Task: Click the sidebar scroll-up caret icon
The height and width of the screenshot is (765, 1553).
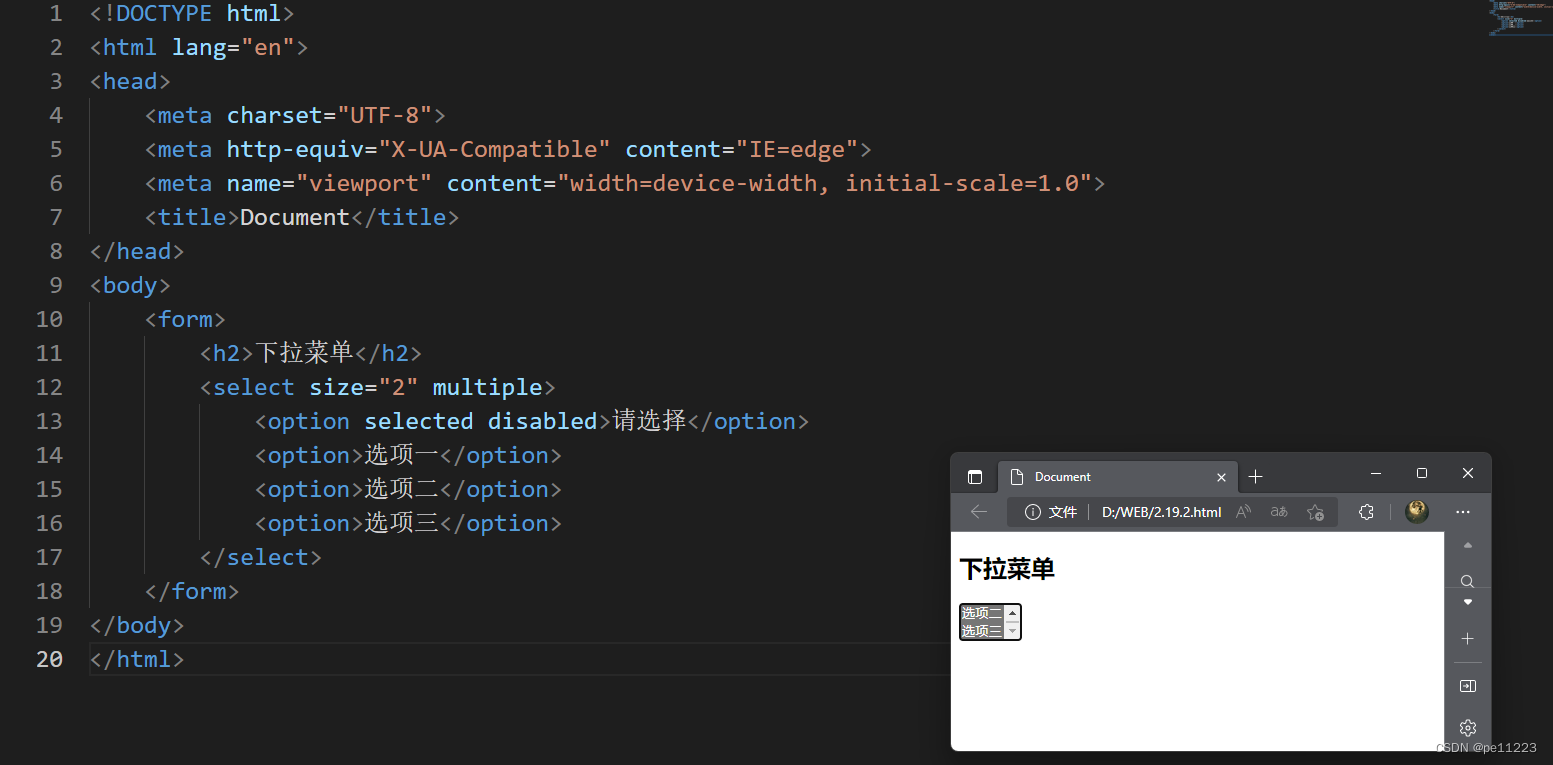Action: 1468,546
